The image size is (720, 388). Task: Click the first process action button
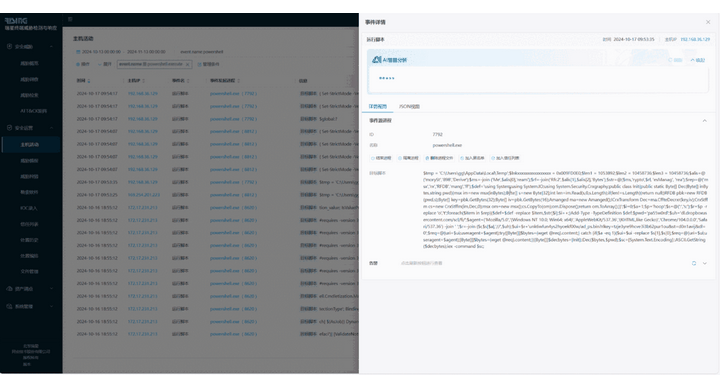[381, 158]
